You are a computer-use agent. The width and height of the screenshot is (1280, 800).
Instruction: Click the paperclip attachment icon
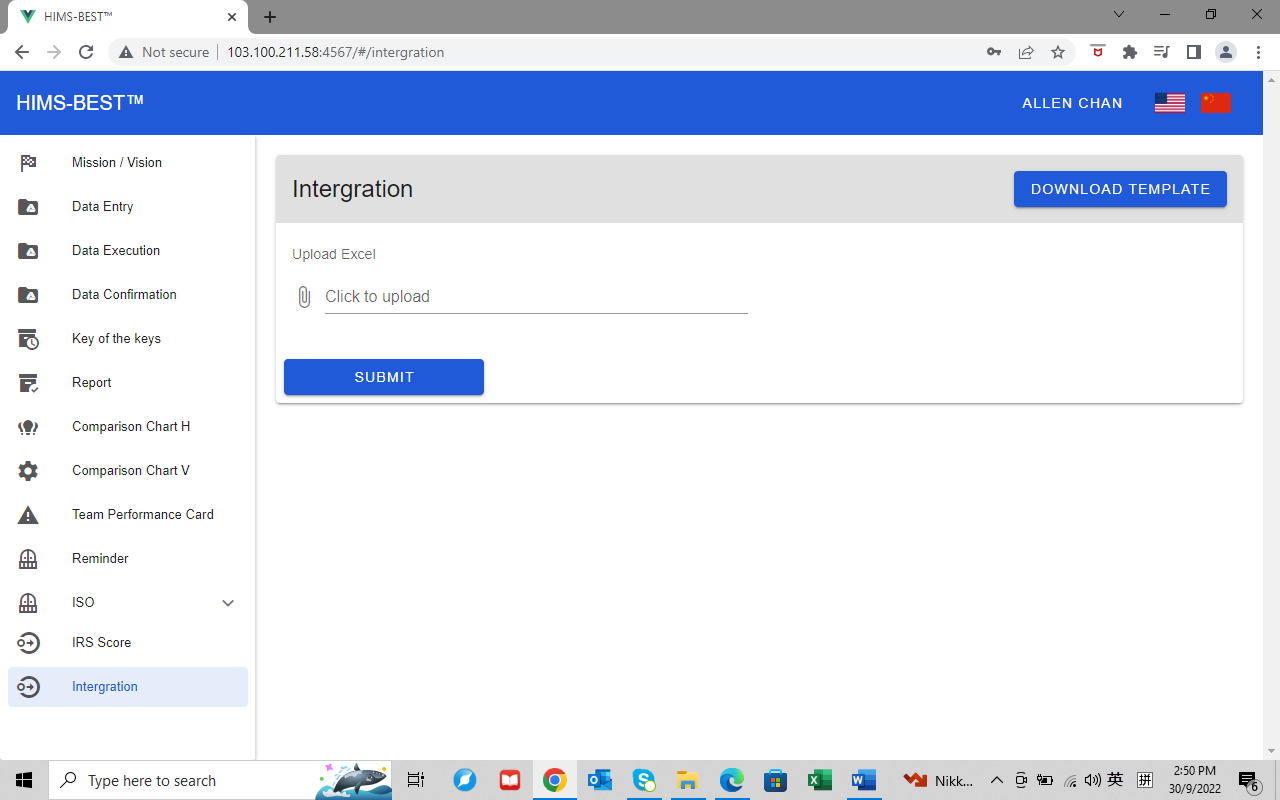click(x=304, y=297)
